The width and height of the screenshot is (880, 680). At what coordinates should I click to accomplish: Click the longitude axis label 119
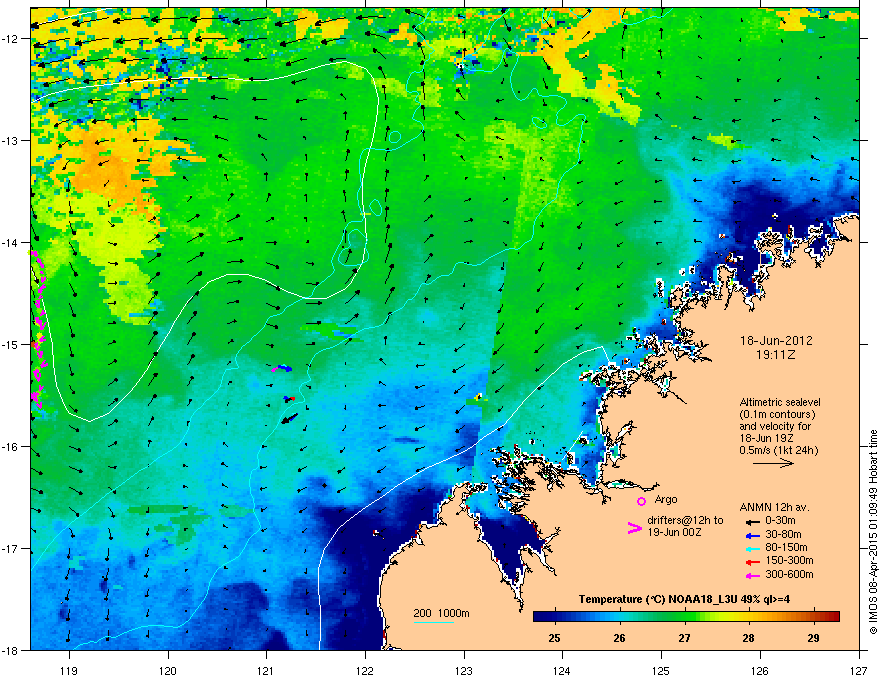[x=69, y=670]
